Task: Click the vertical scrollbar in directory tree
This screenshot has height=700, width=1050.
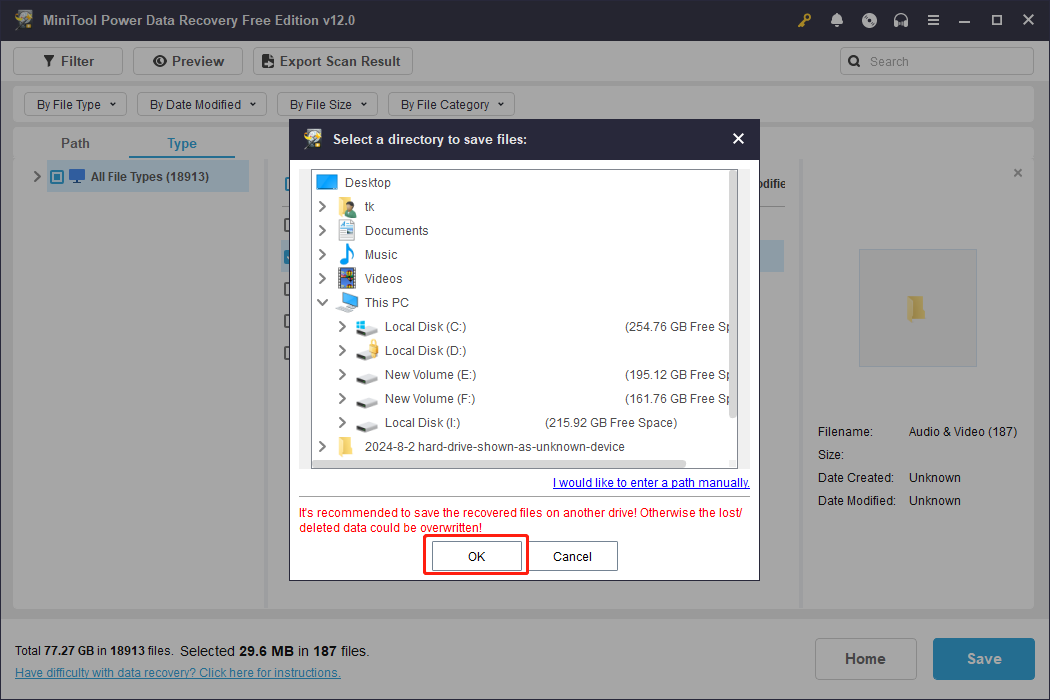Action: tap(733, 295)
